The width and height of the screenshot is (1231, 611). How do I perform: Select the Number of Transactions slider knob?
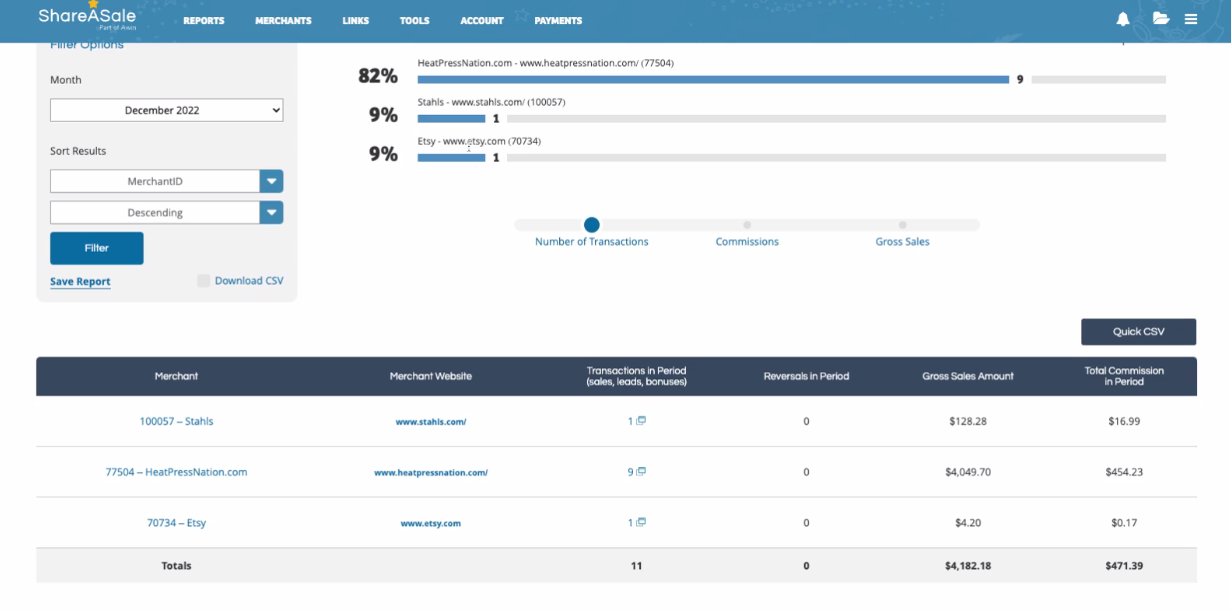(x=592, y=225)
